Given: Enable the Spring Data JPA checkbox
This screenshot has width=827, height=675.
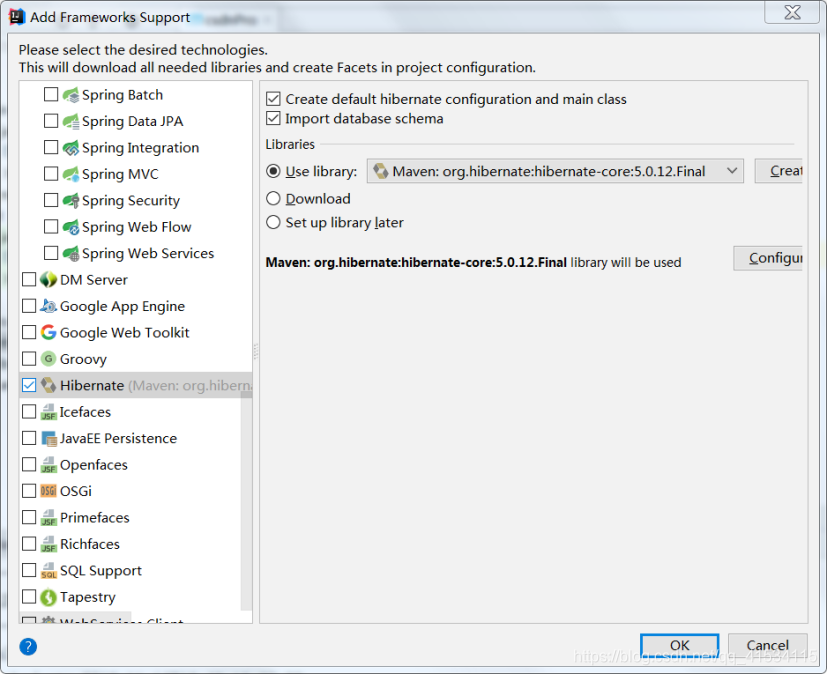Looking at the screenshot, I should click(x=51, y=121).
